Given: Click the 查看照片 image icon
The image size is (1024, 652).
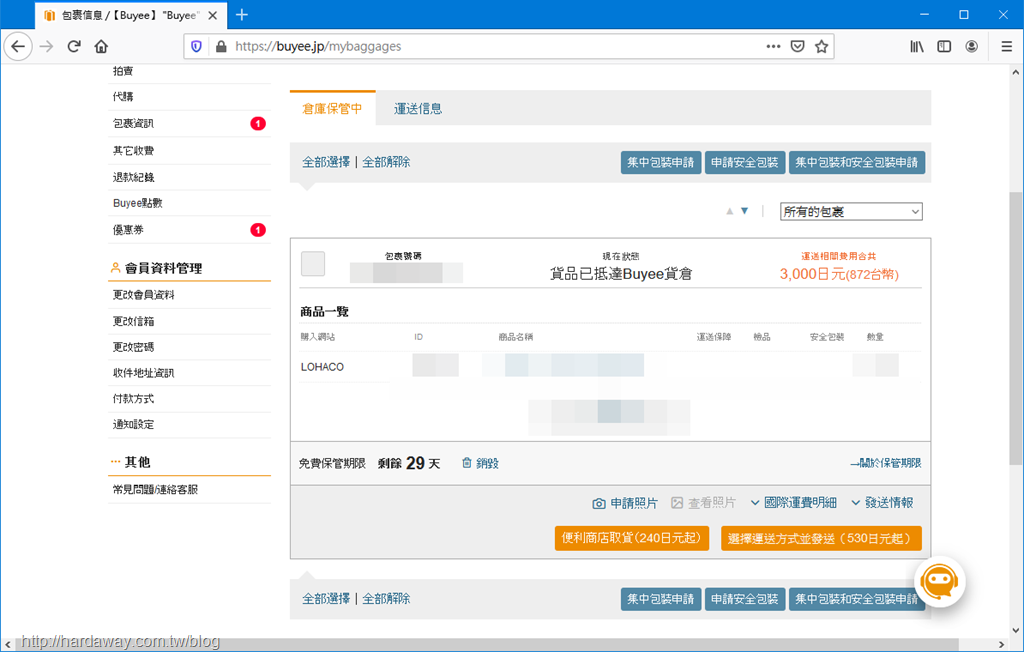Looking at the screenshot, I should tap(677, 502).
